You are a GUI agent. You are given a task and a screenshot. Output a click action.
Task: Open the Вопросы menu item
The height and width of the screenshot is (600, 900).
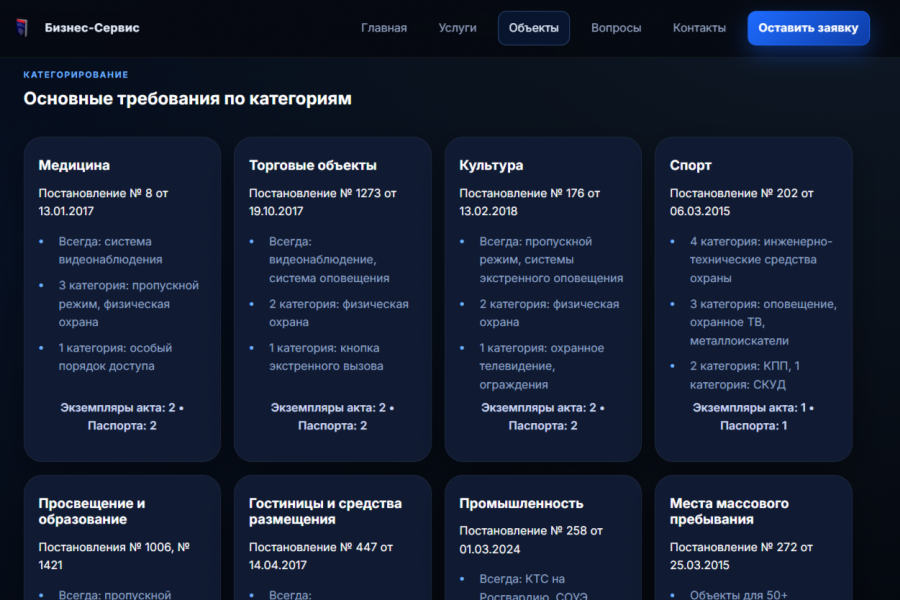616,28
